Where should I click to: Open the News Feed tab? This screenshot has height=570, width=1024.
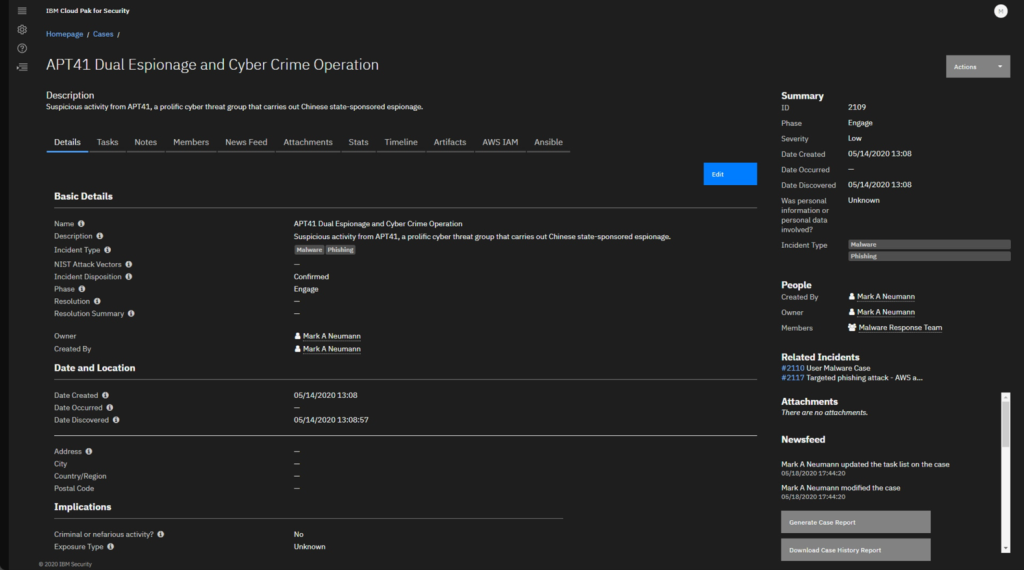246,142
